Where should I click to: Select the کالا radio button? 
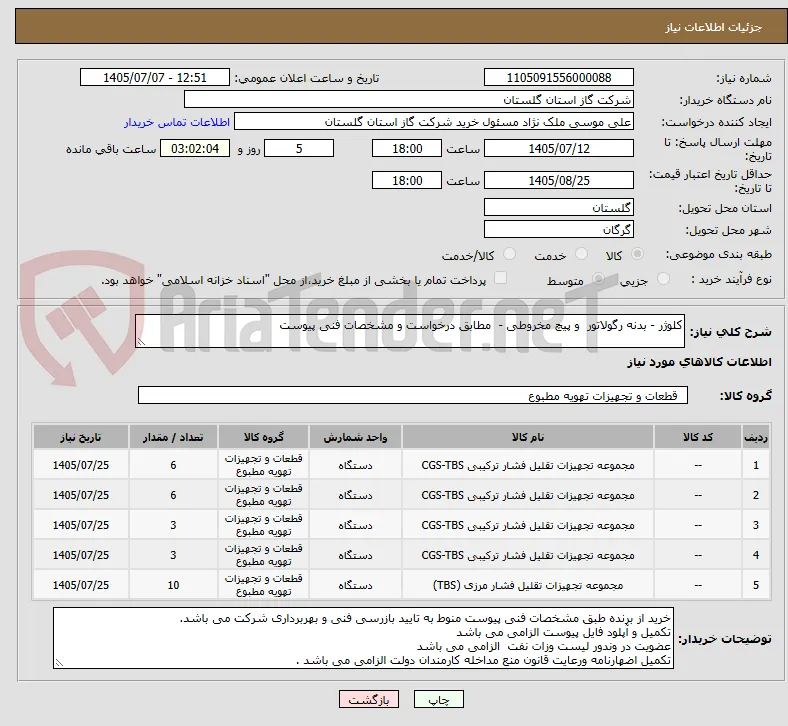[637, 254]
